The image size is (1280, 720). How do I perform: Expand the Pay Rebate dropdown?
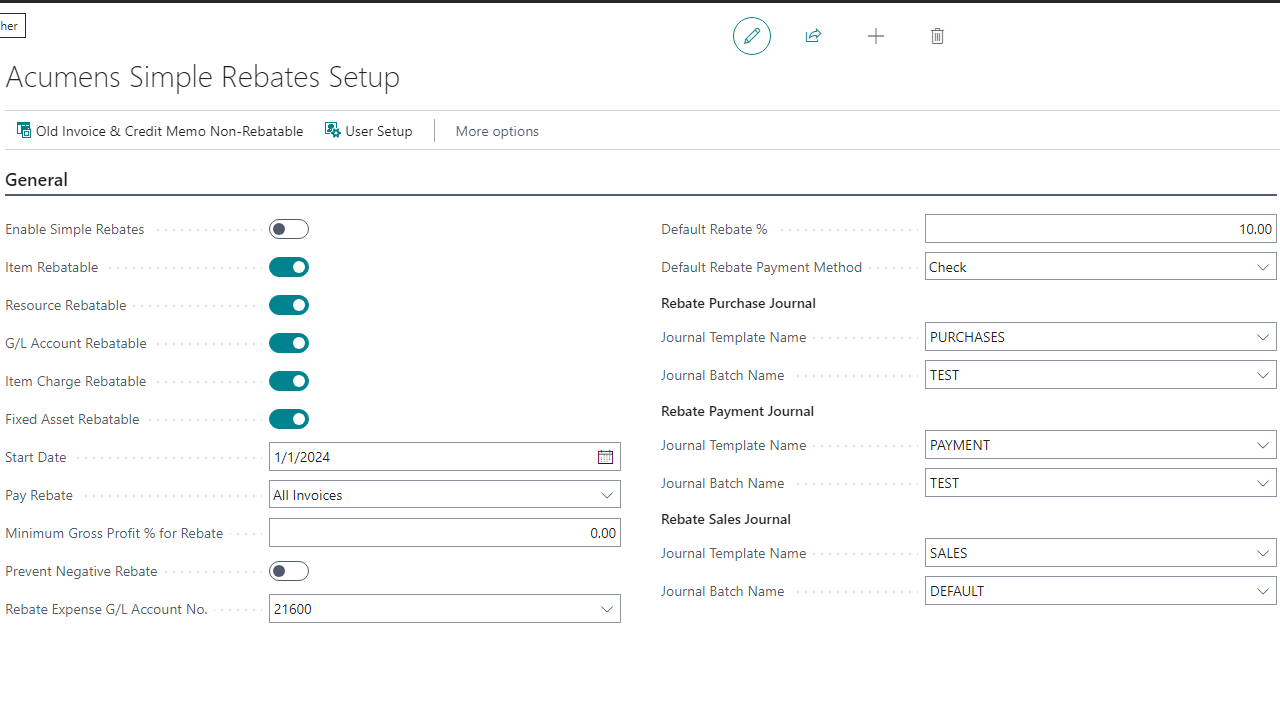pos(606,495)
